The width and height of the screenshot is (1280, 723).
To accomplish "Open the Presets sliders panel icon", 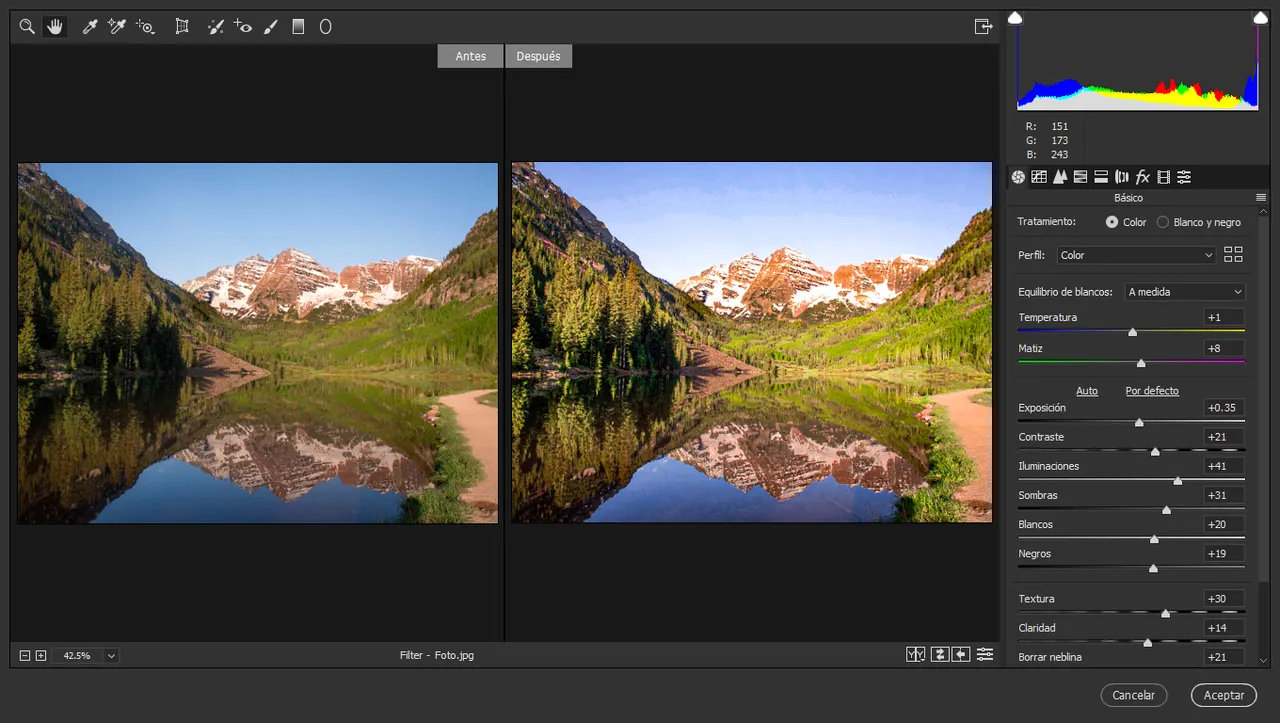I will (1184, 177).
